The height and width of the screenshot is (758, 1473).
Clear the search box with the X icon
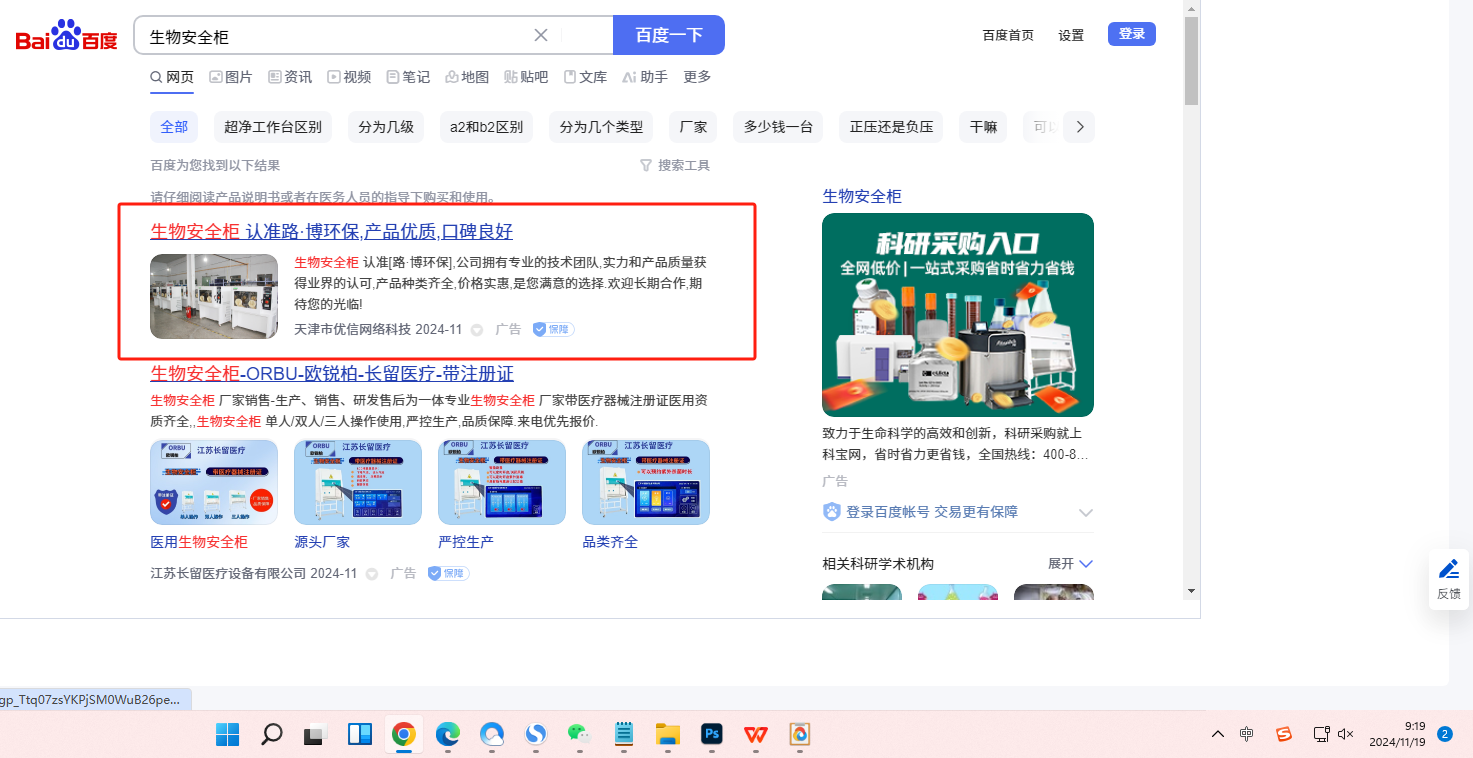pyautogui.click(x=541, y=35)
